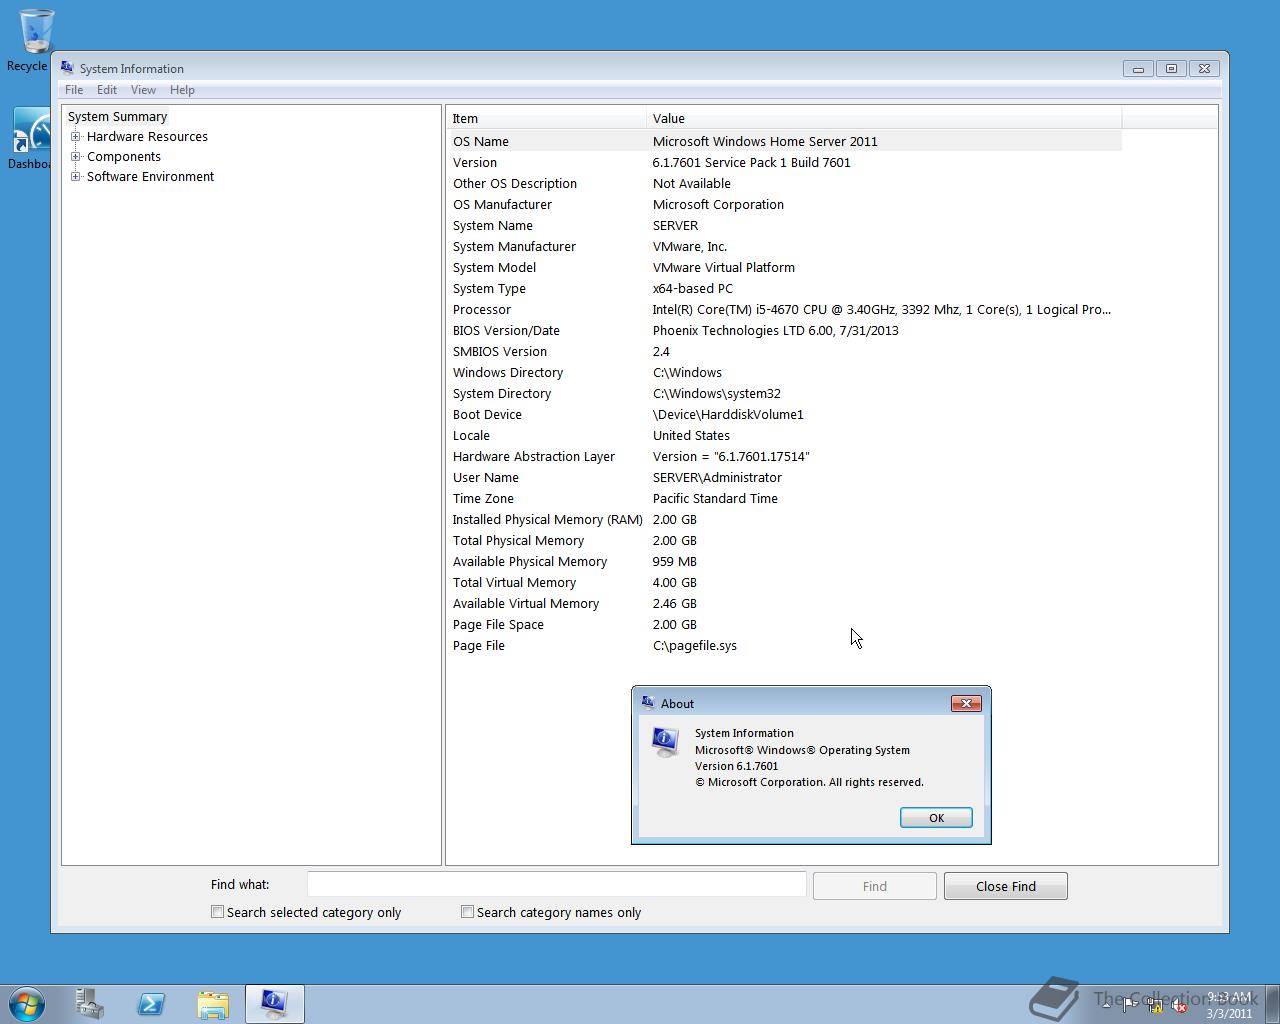The image size is (1280, 1024).
Task: Click System Information title bar icon
Action: click(x=67, y=68)
